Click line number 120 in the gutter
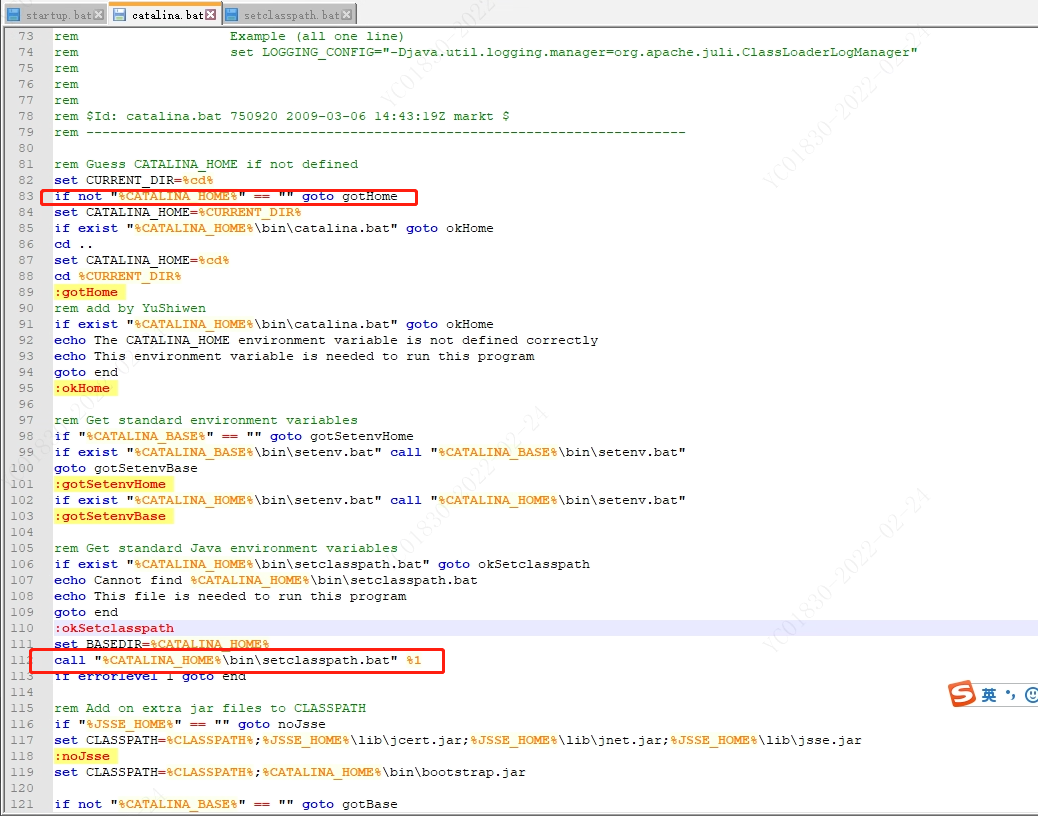Viewport: 1038px width, 816px height. click(x=22, y=788)
